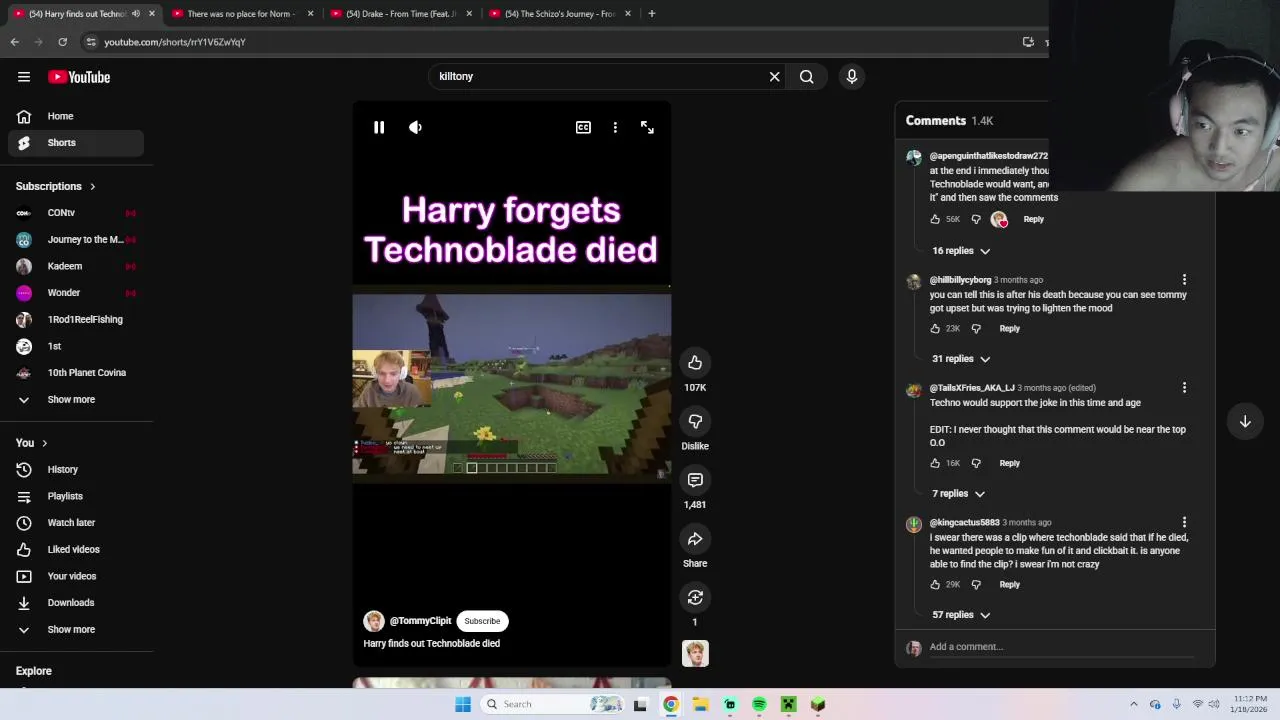Image resolution: width=1280 pixels, height=720 pixels.
Task: Open Shorts in the sidebar
Action: click(x=76, y=143)
